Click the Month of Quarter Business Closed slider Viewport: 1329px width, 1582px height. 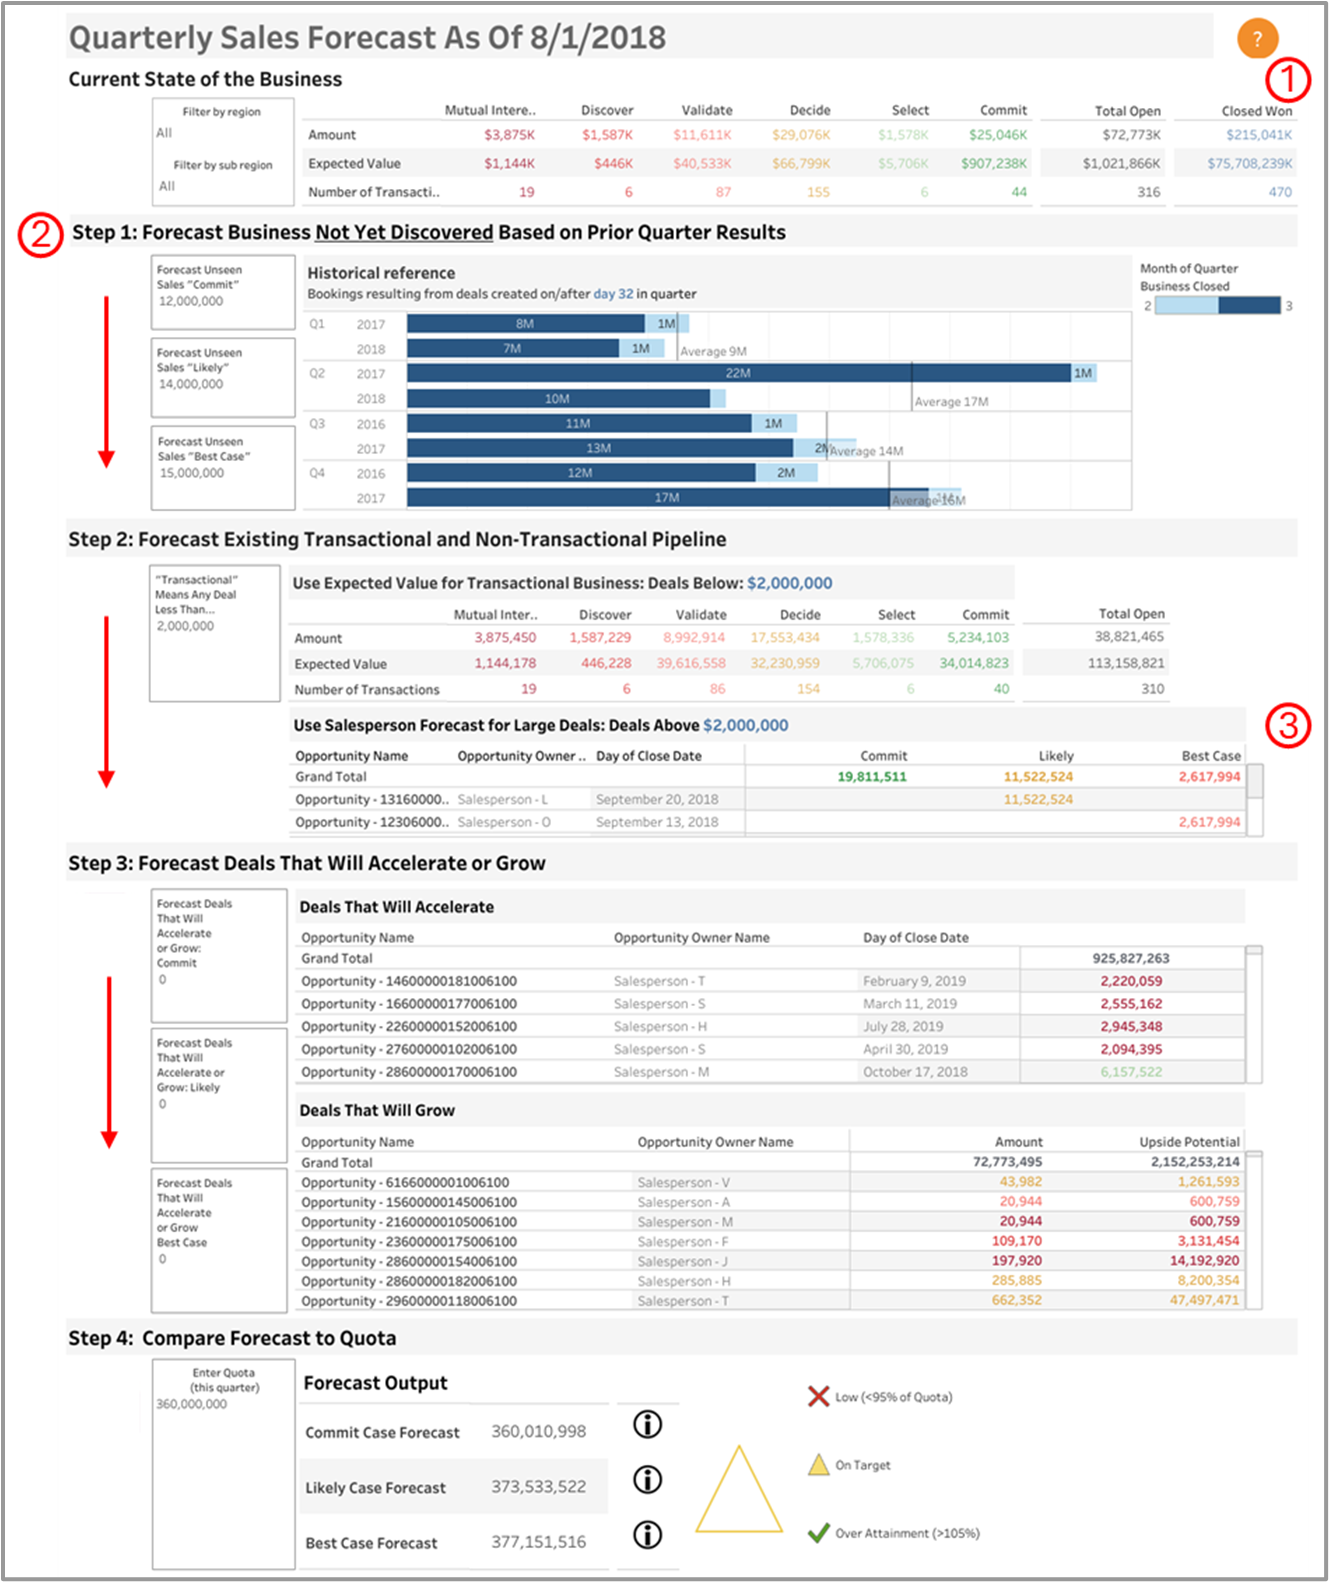click(x=1217, y=306)
